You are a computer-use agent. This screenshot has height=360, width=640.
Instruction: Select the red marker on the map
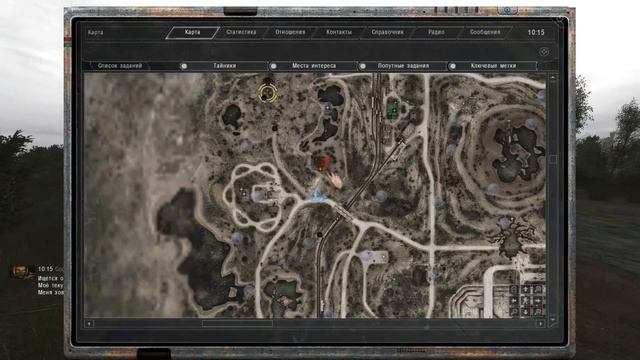[323, 162]
